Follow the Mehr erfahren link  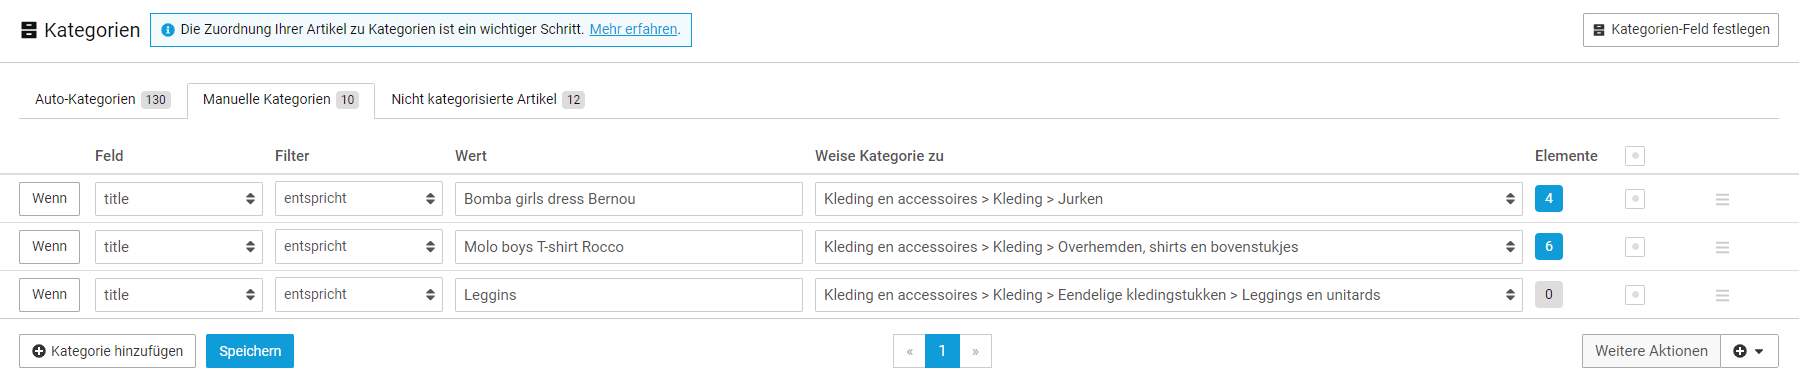click(x=633, y=30)
